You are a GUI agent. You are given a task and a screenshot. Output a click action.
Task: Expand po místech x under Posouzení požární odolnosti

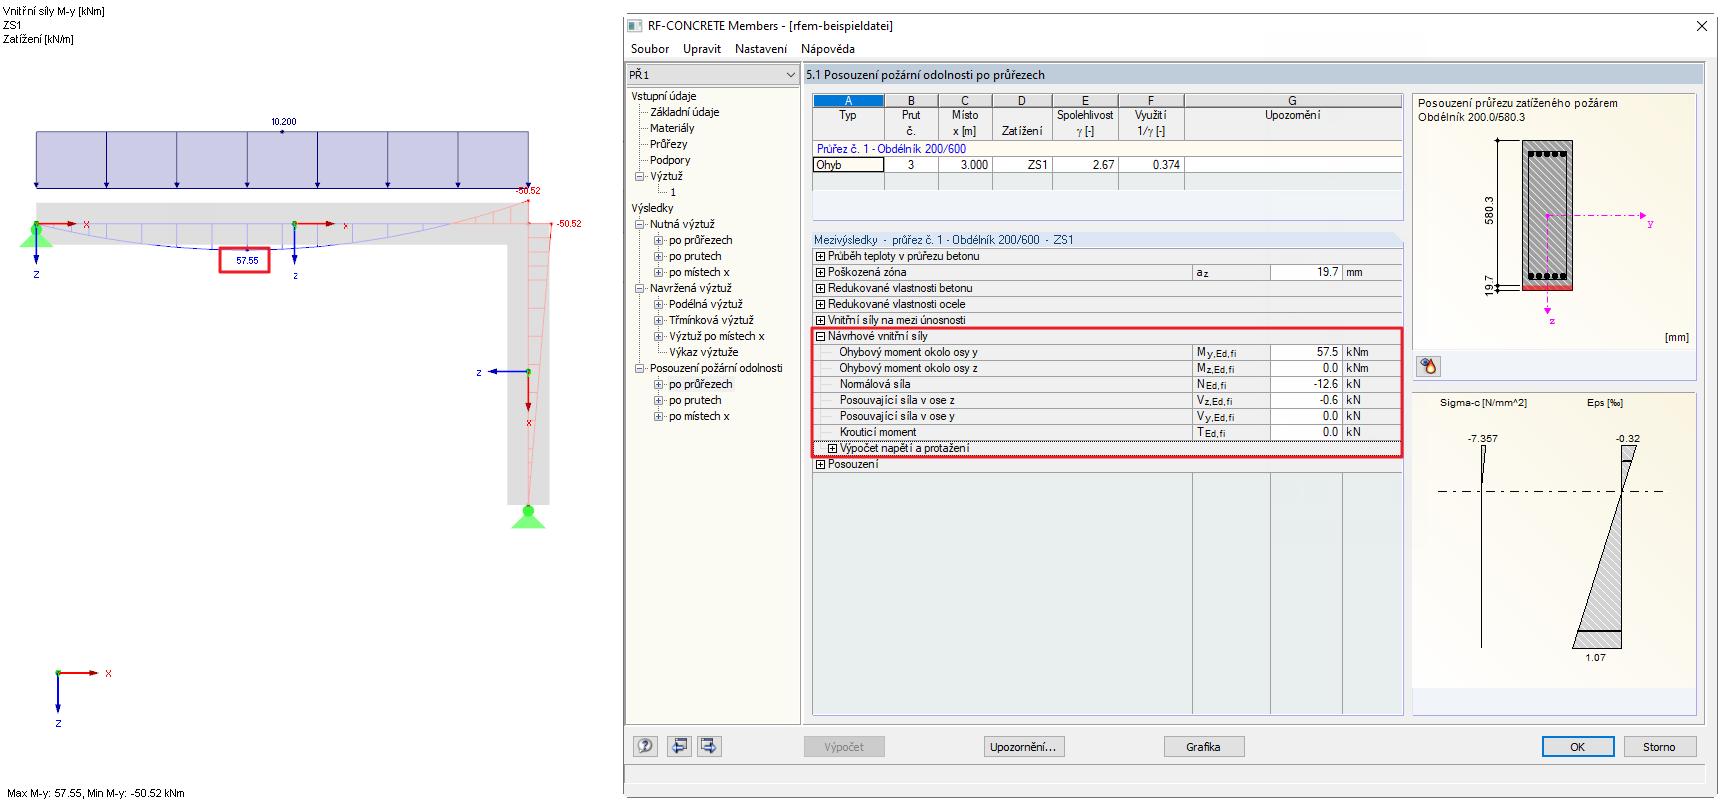click(659, 416)
